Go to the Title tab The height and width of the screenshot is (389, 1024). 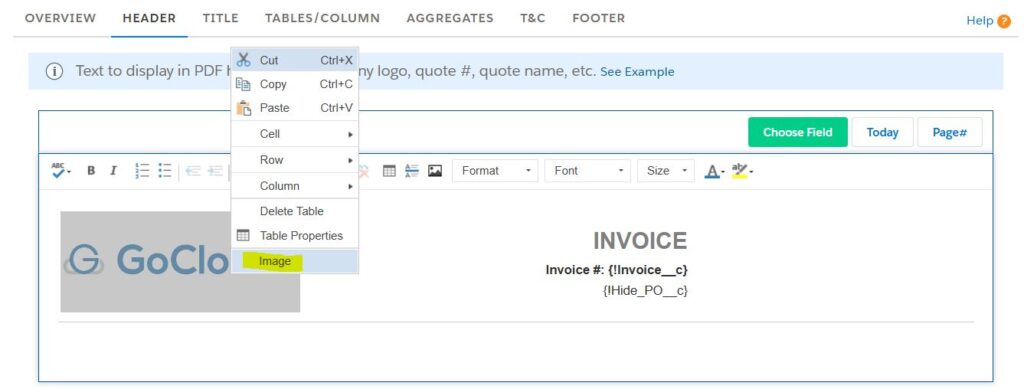[x=220, y=18]
